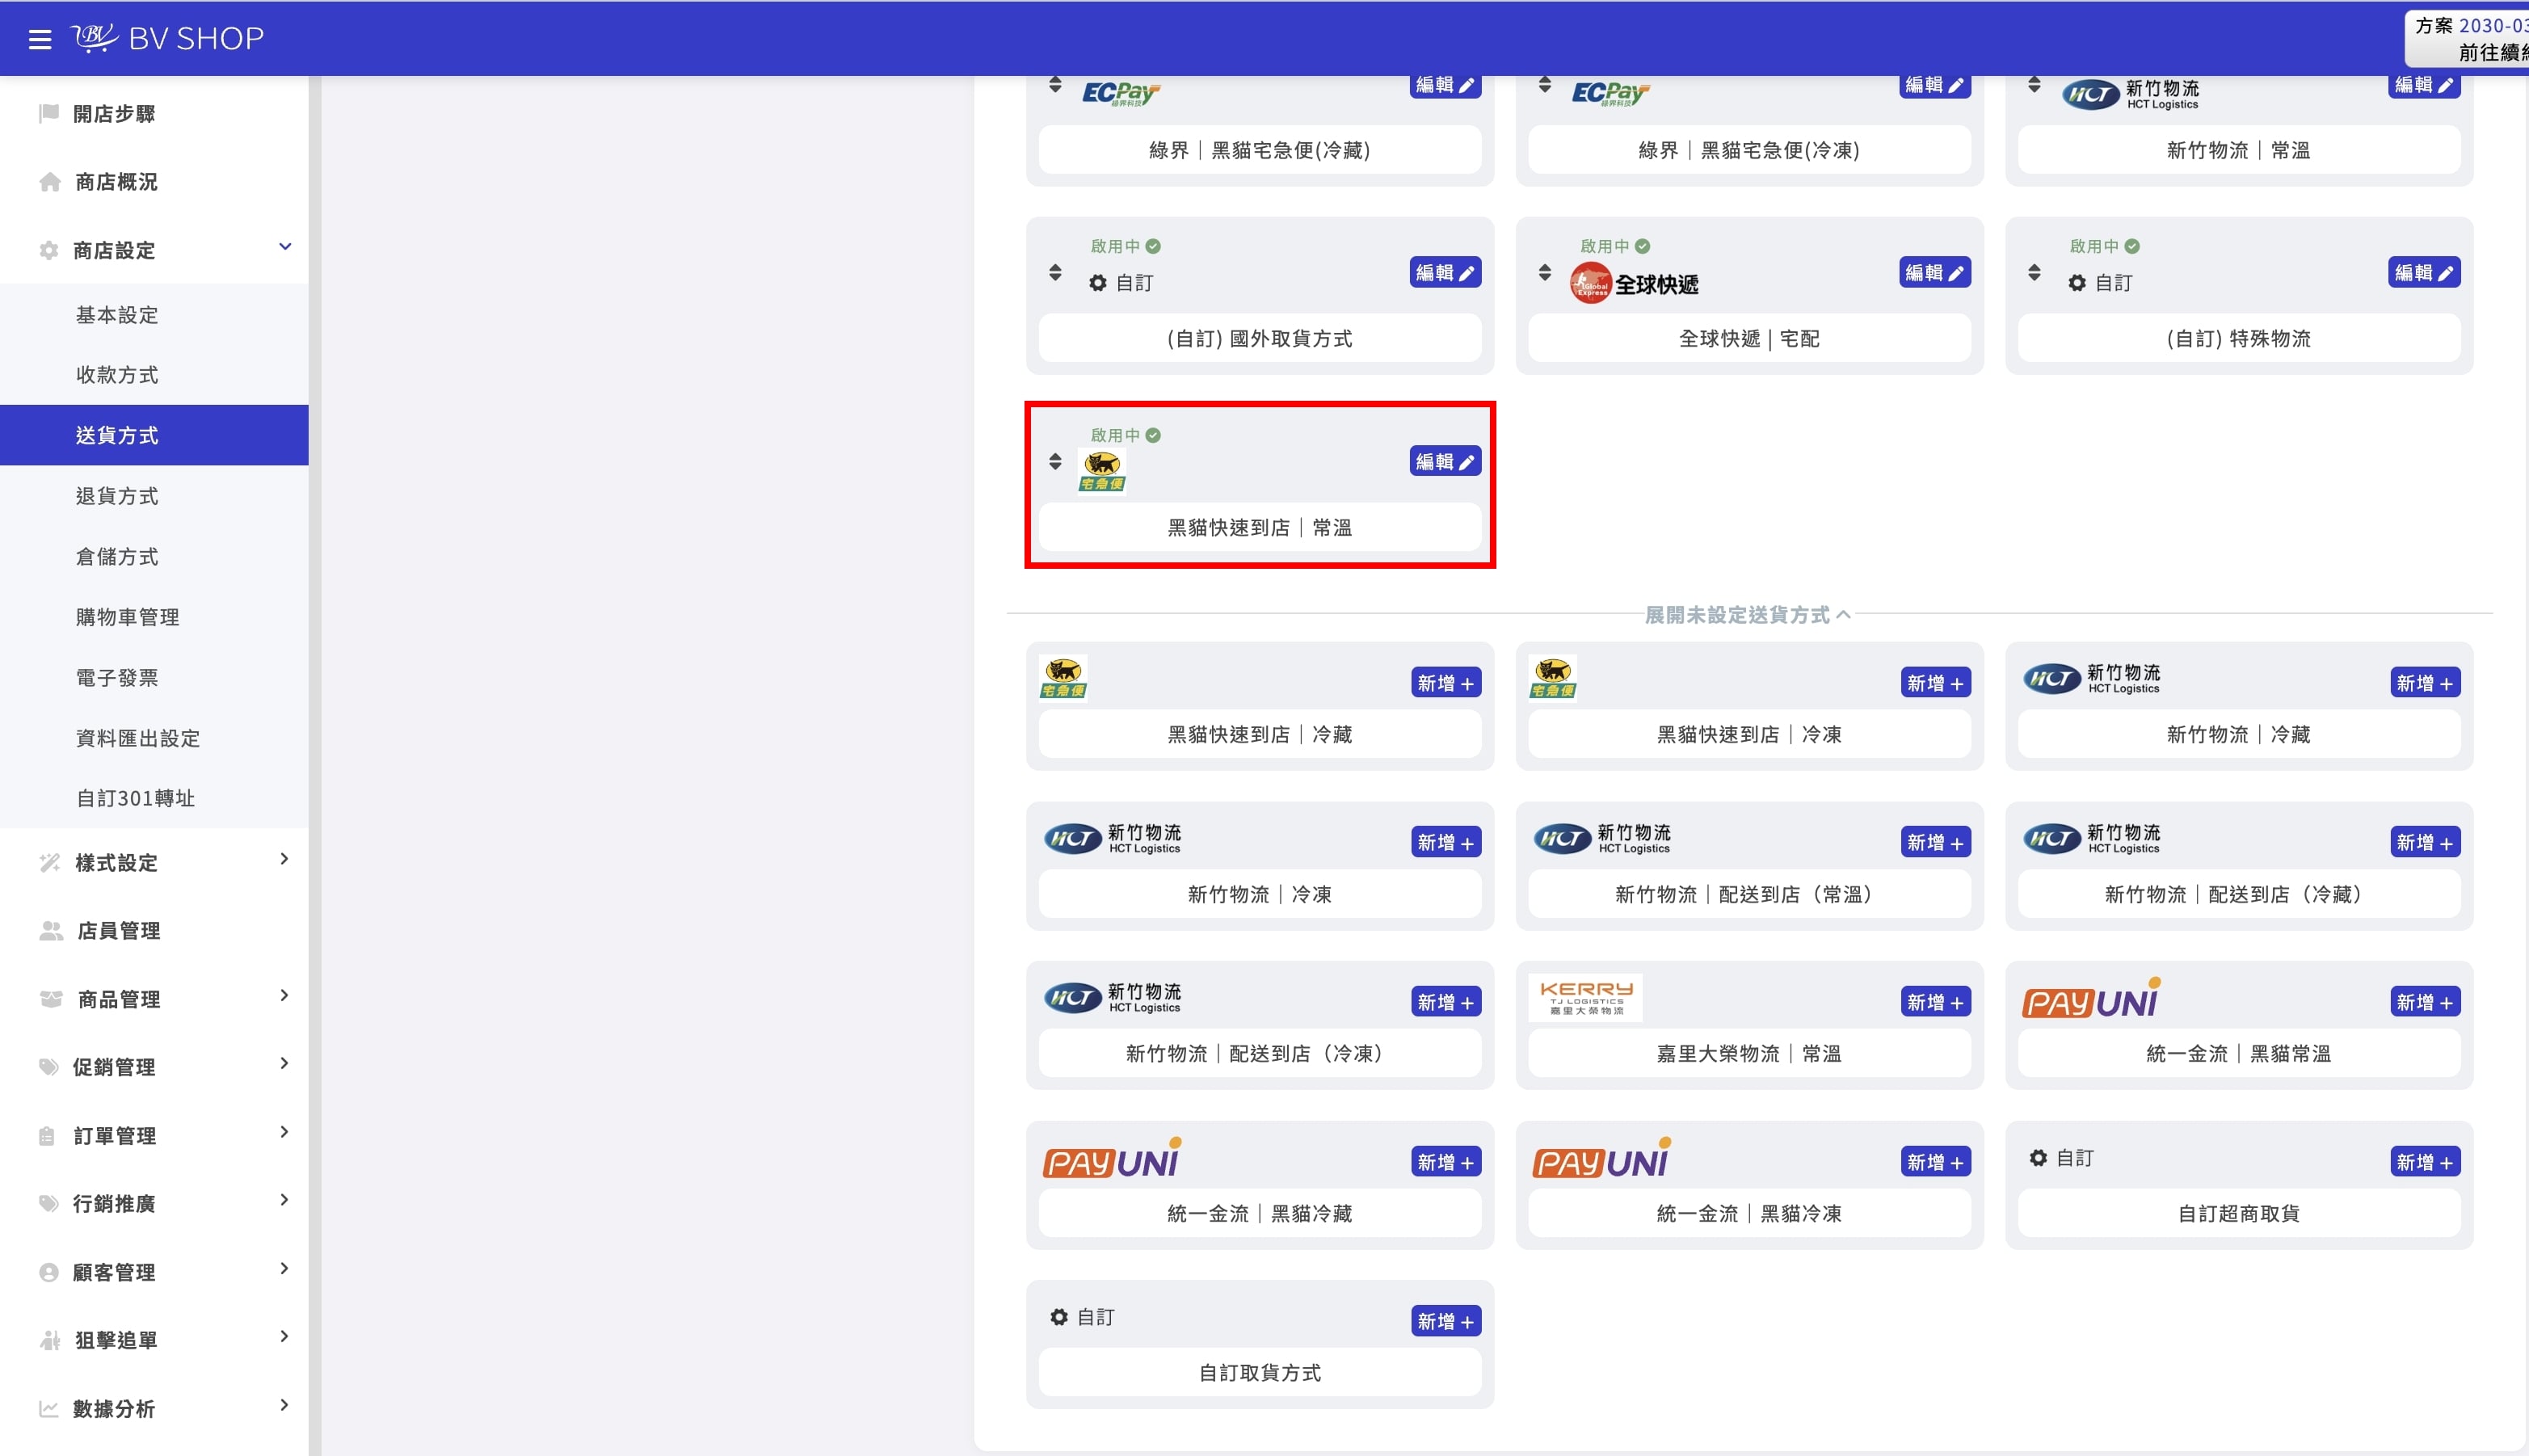Click 編輯 on 全球快遞｜宅配 card

[1935, 272]
